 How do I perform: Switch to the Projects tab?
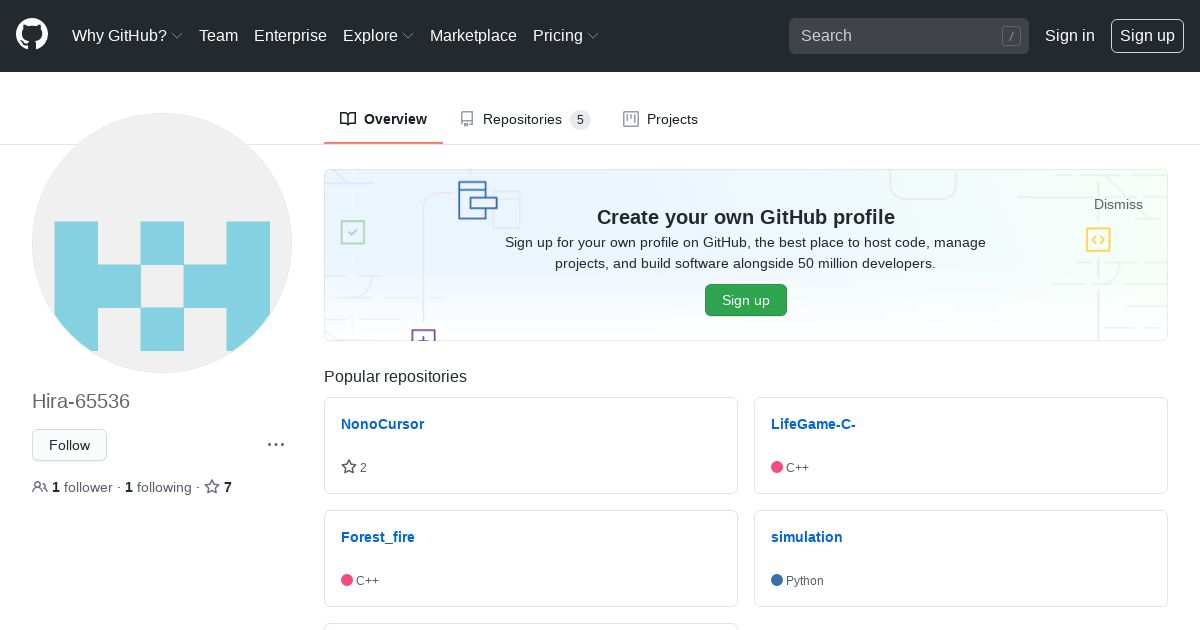(x=660, y=119)
